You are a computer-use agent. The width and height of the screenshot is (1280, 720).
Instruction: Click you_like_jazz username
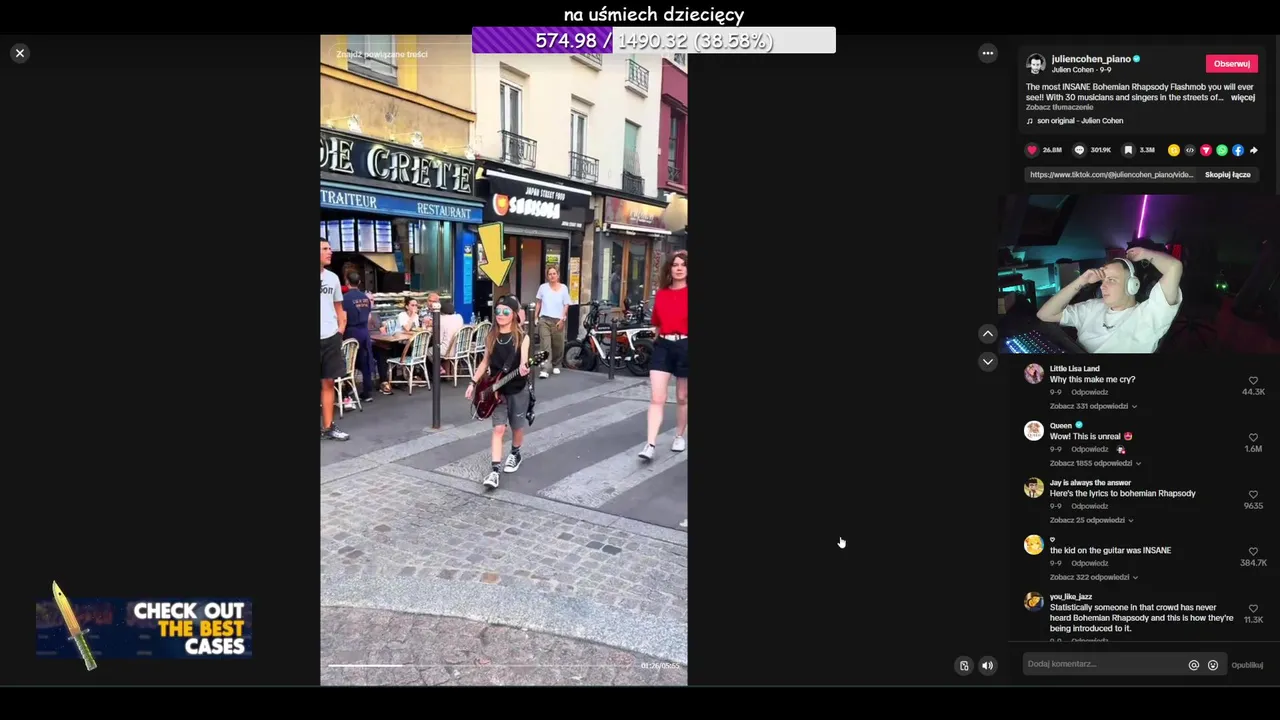click(x=1070, y=597)
